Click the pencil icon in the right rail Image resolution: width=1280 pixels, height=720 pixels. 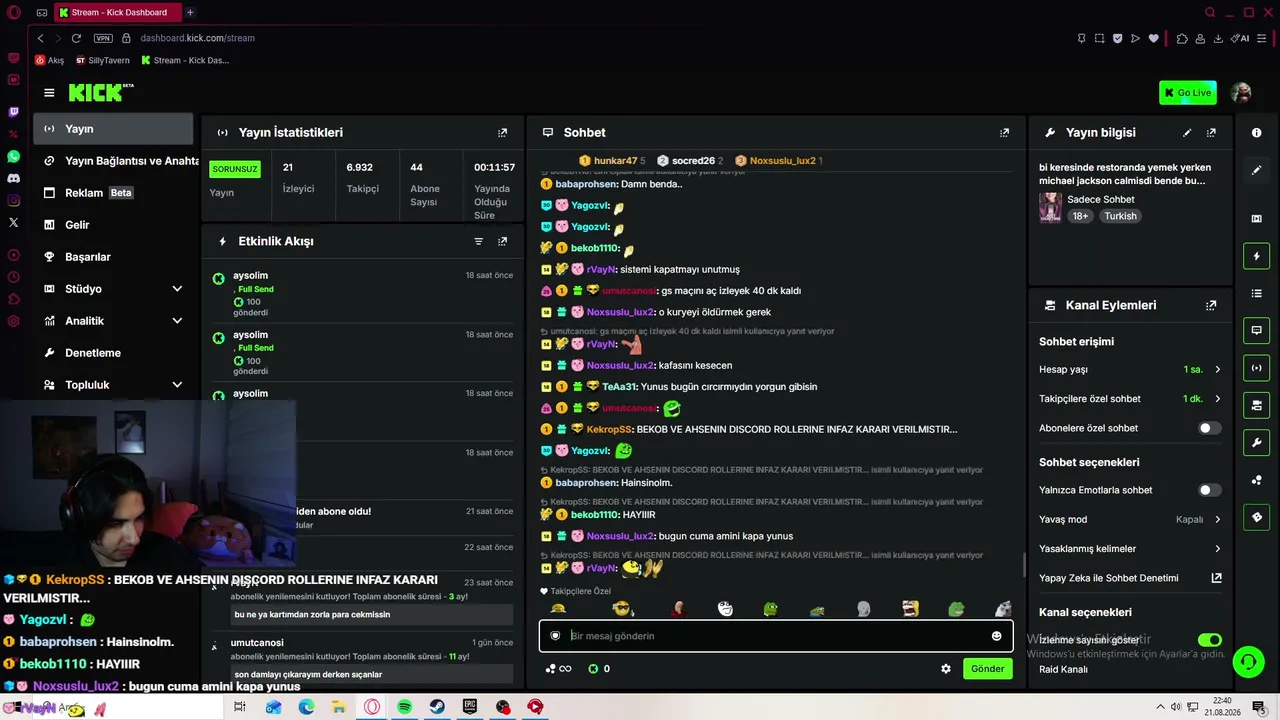pos(1257,170)
